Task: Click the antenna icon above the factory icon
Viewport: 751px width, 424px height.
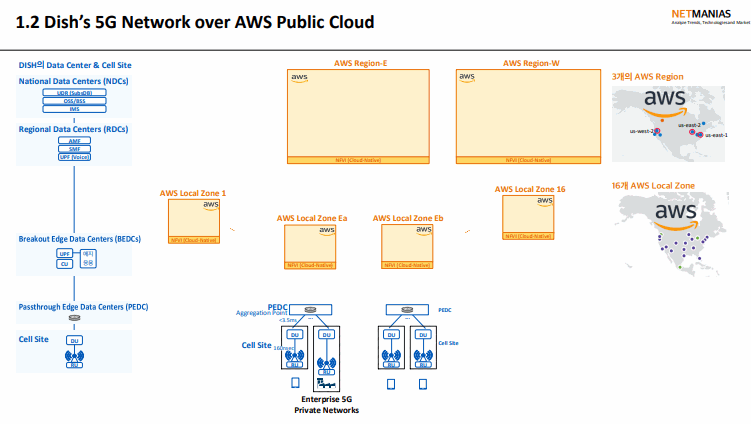Action: click(327, 363)
